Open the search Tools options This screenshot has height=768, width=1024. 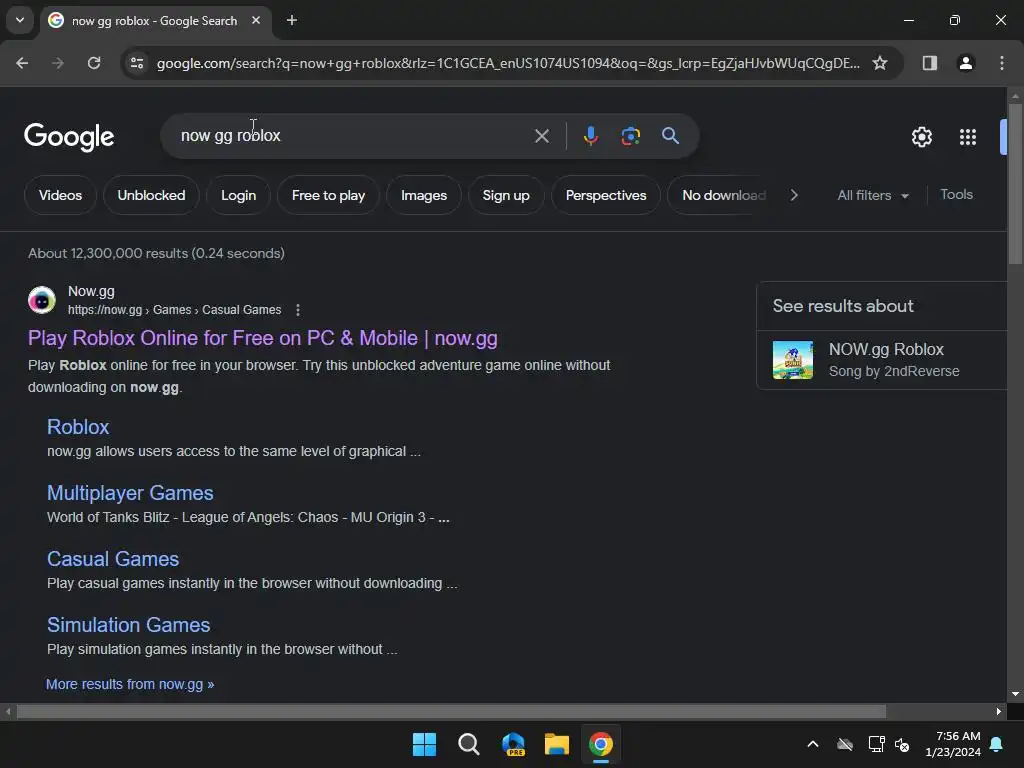[x=956, y=195]
